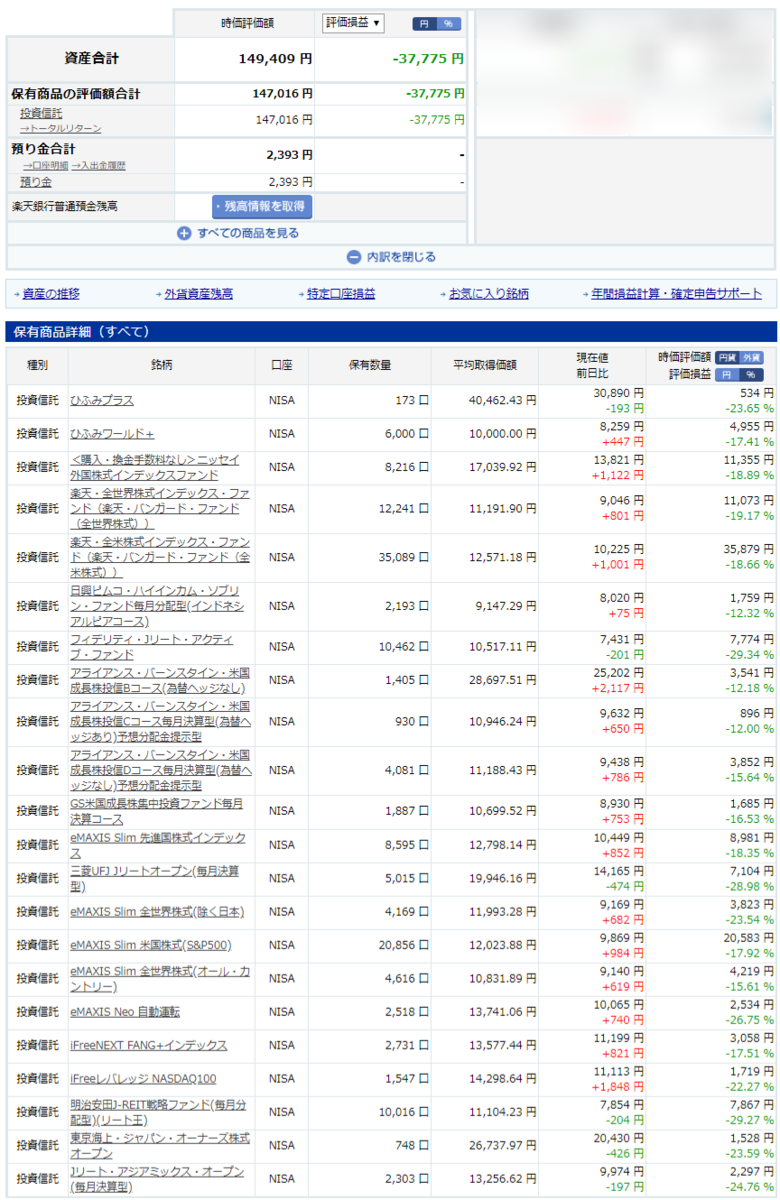Screen dimensions: 780x1200
Task: Set the table 評価損益 to %
Action: 750,374
